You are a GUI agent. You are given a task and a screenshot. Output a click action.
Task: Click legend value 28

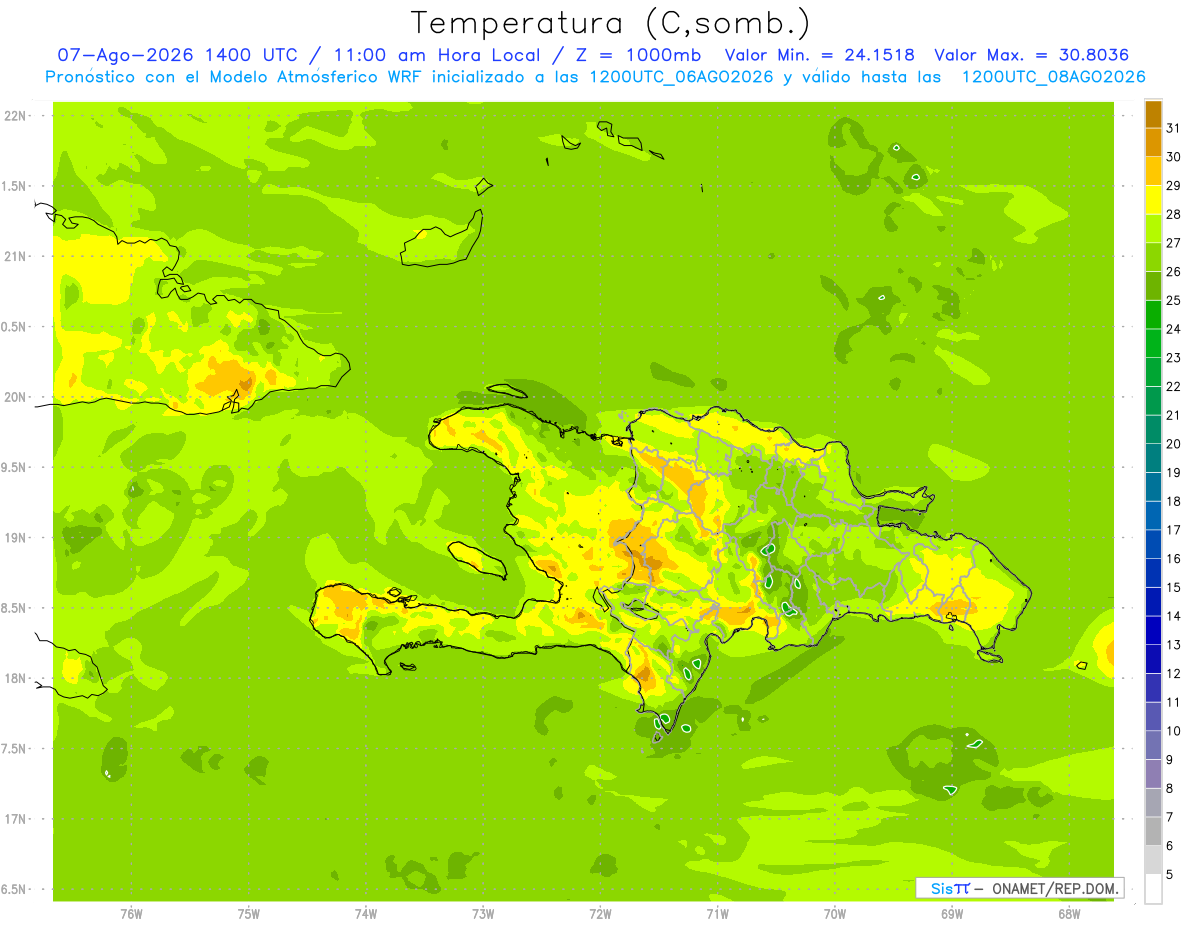[1174, 214]
